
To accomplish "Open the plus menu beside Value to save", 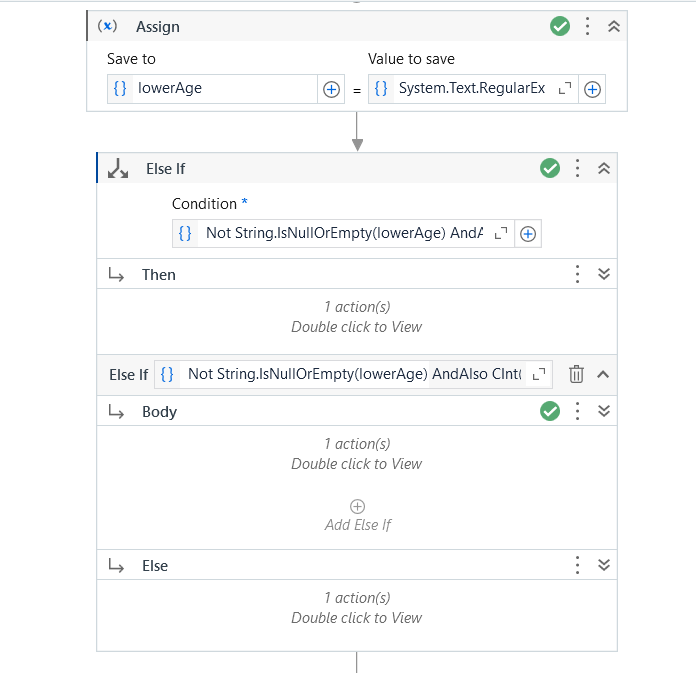I will pos(592,89).
